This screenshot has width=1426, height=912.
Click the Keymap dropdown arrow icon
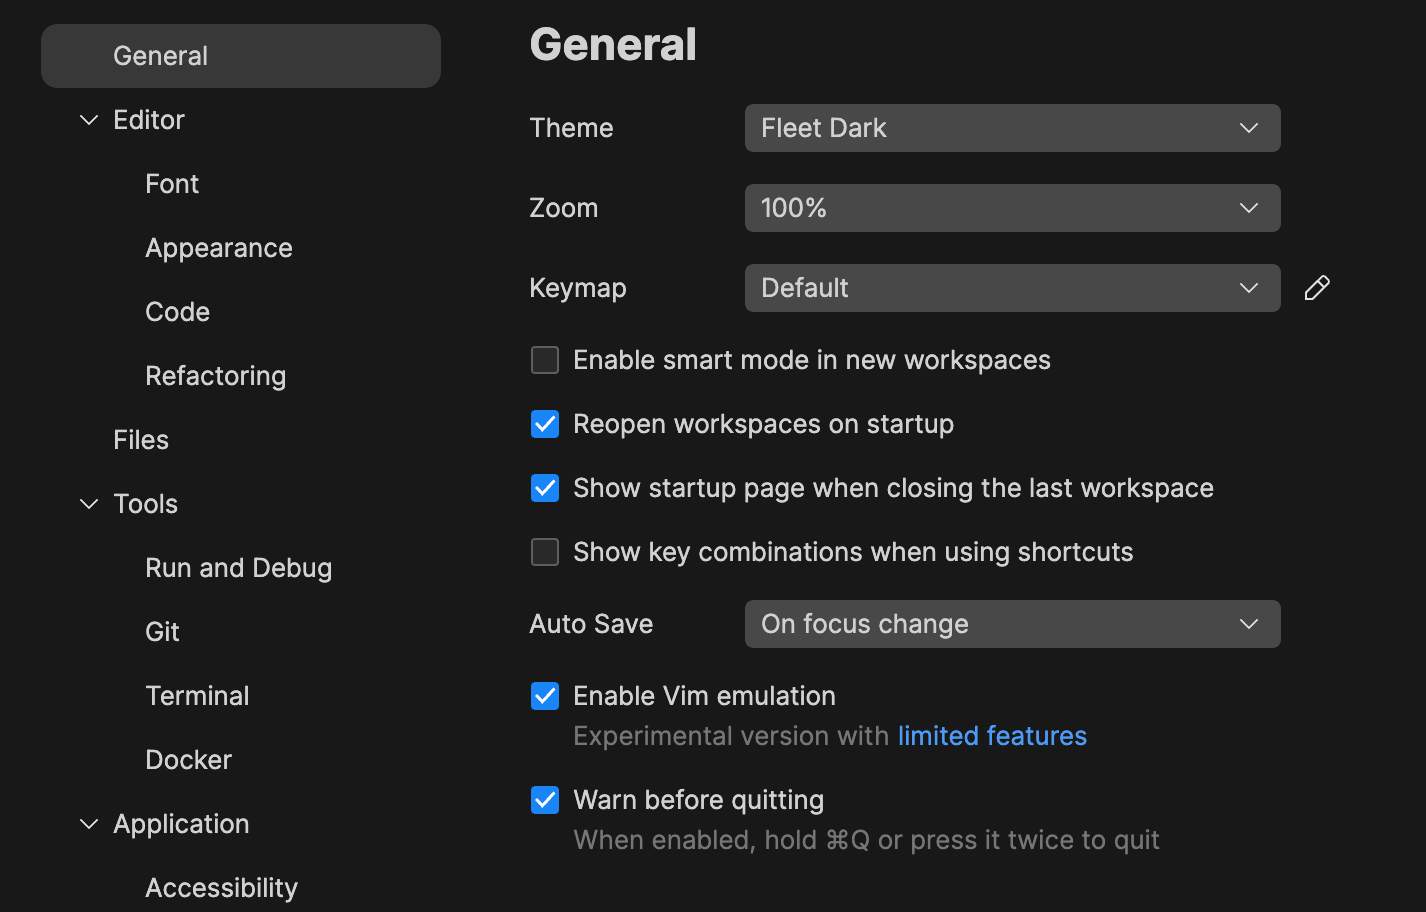(1248, 288)
